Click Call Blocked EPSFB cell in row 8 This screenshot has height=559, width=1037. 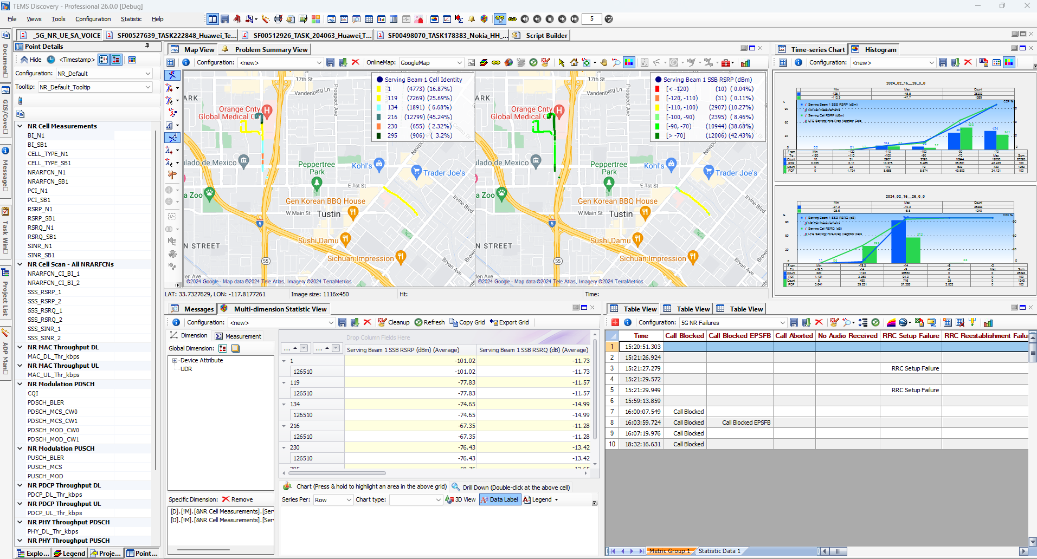point(740,423)
